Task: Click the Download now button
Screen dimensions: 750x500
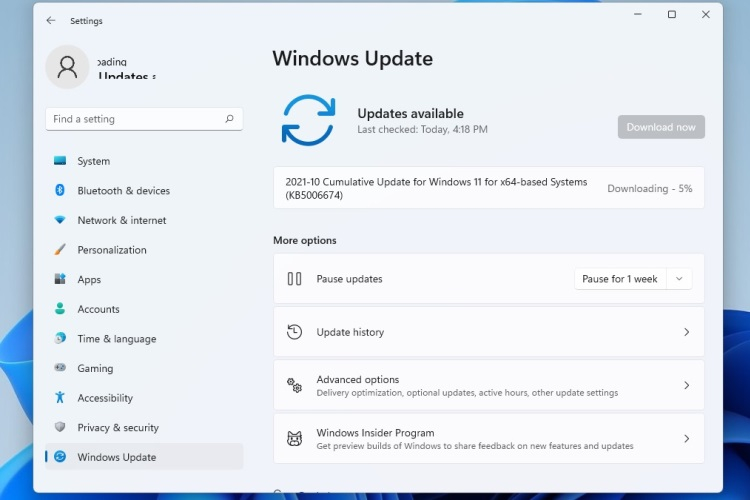Action: coord(661,127)
